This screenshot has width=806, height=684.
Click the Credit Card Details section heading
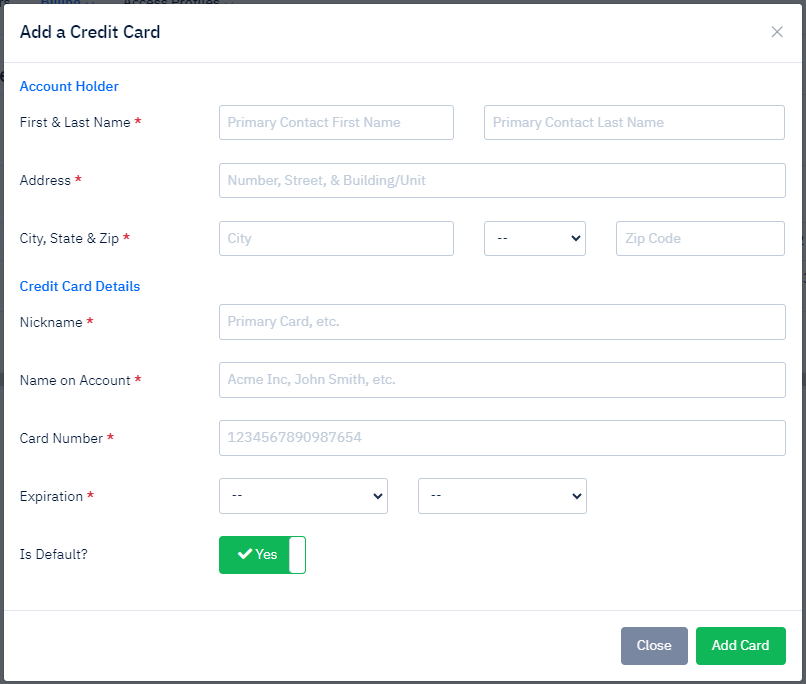click(80, 286)
